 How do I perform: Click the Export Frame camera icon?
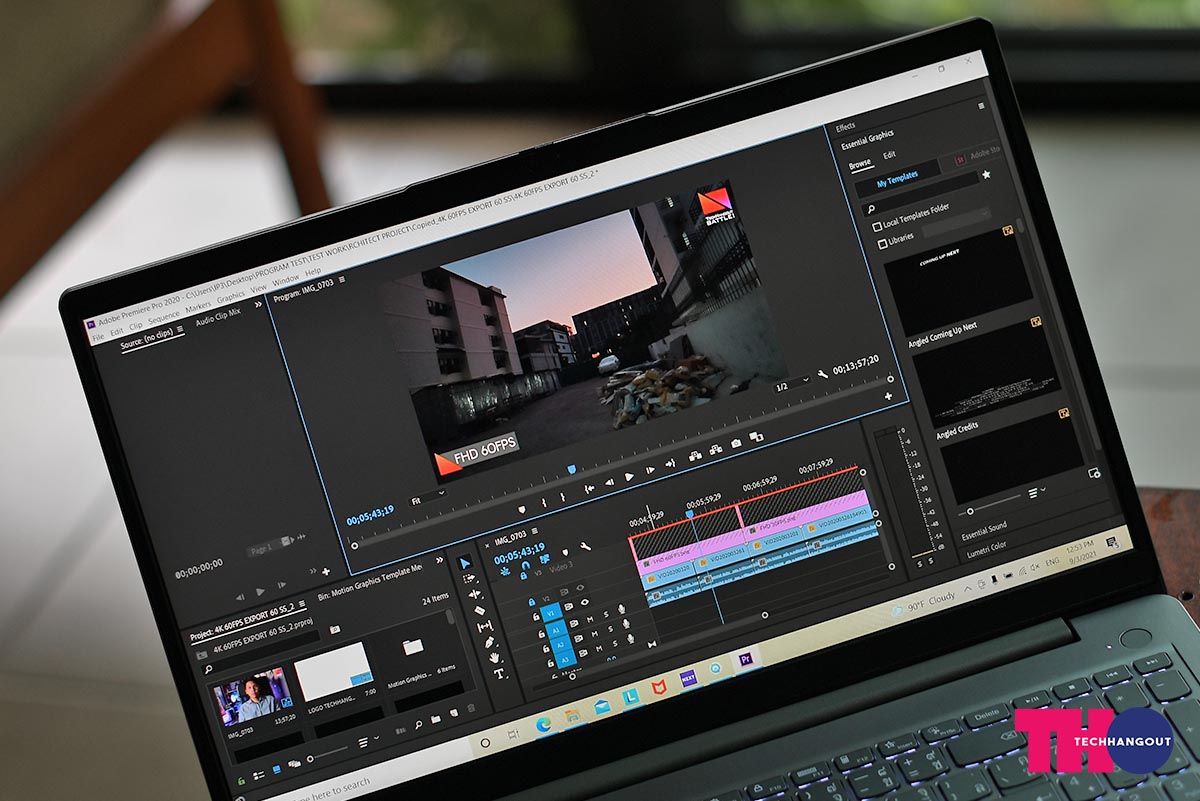[x=736, y=443]
